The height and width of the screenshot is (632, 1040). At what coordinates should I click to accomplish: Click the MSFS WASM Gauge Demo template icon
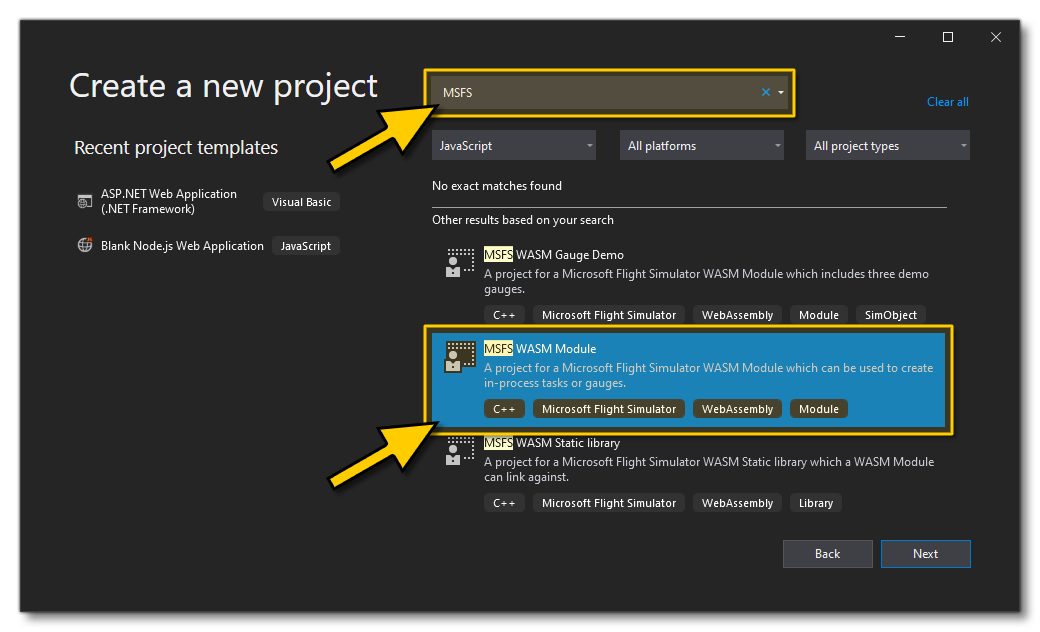click(460, 262)
